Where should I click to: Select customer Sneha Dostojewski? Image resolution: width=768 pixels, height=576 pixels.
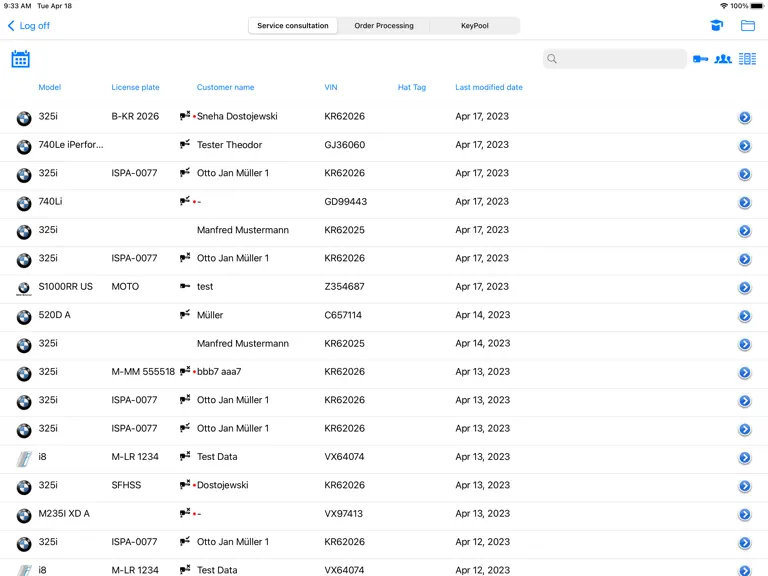[x=237, y=116]
